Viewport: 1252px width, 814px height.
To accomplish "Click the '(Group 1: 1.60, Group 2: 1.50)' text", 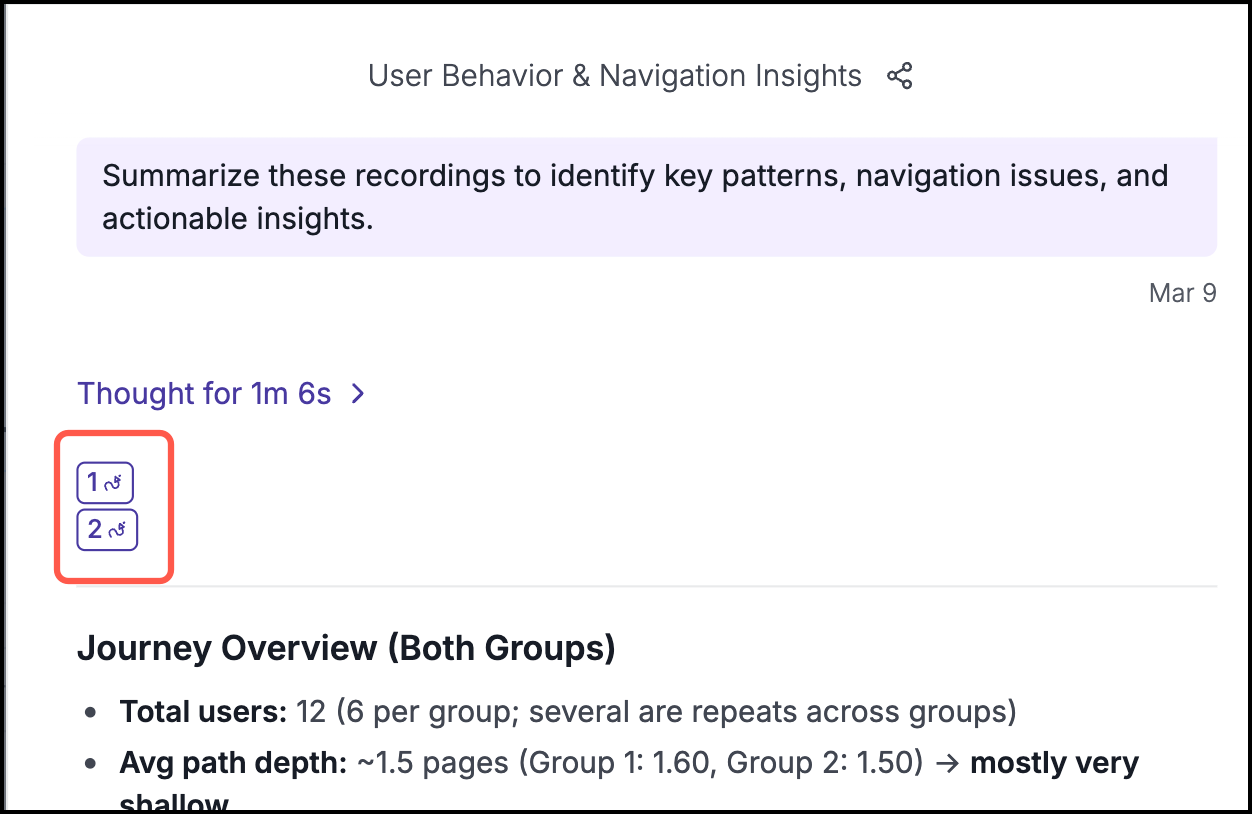I will tap(718, 764).
